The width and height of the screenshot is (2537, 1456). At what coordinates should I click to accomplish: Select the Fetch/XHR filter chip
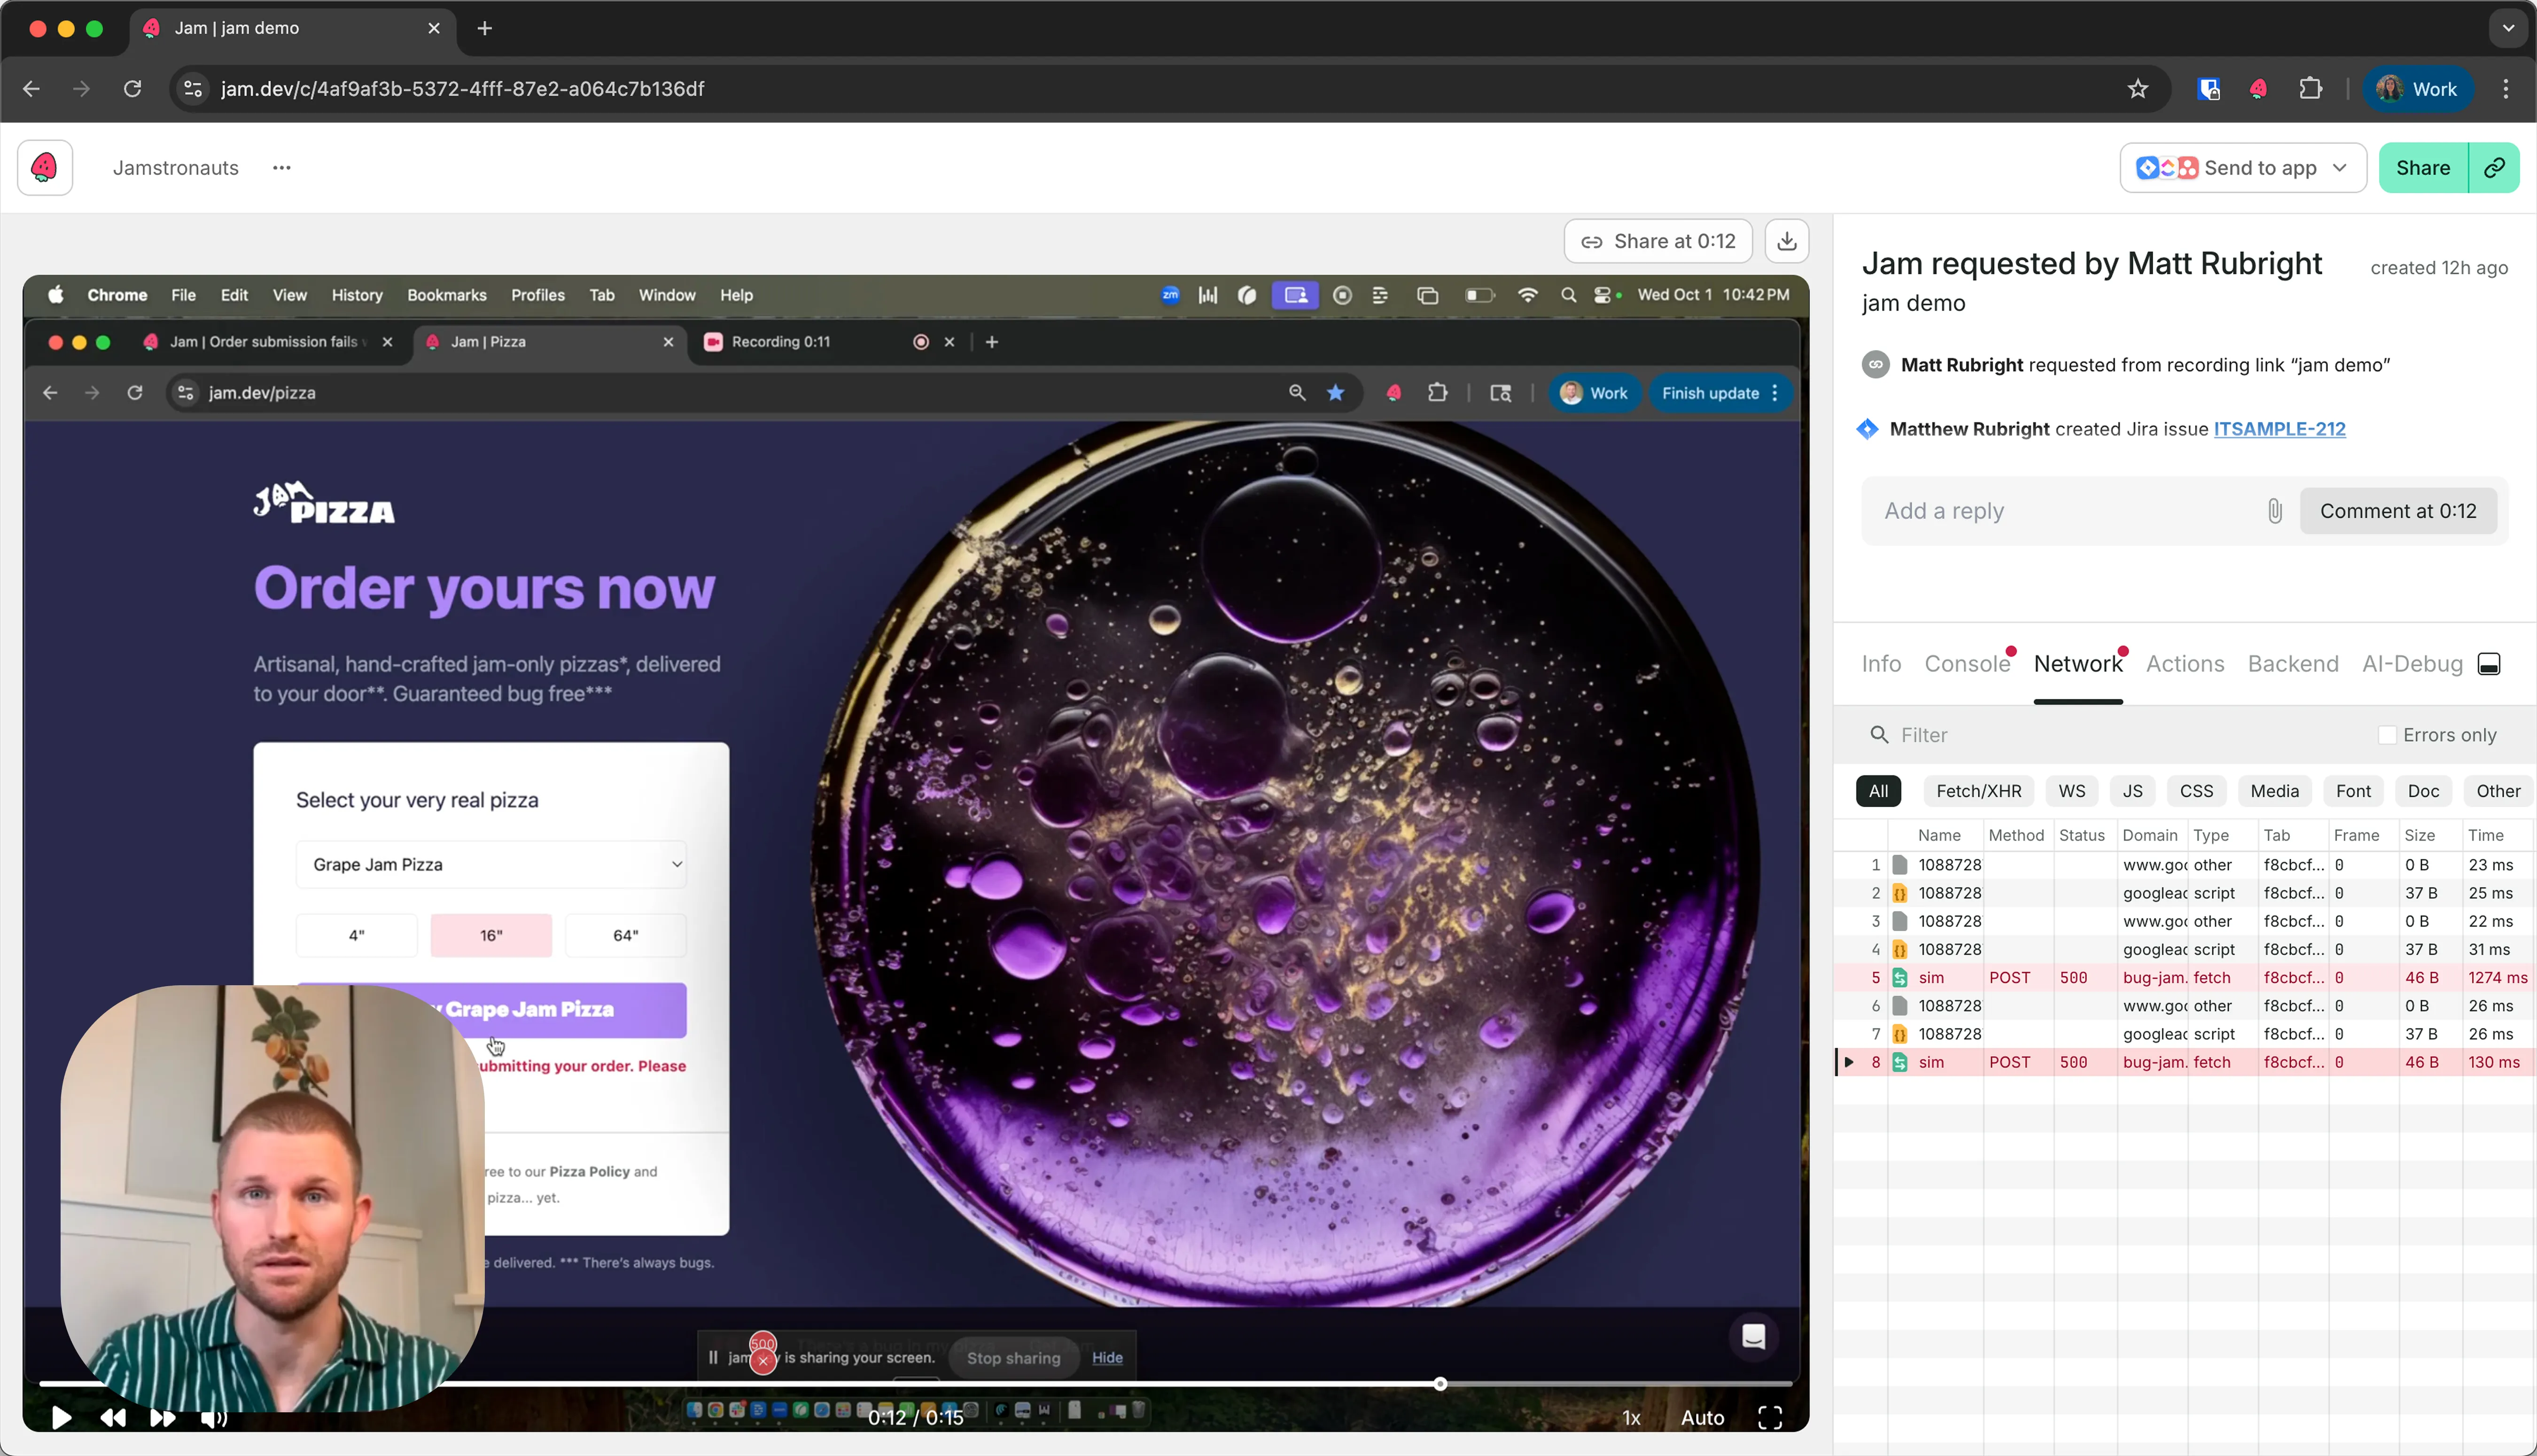tap(1978, 791)
